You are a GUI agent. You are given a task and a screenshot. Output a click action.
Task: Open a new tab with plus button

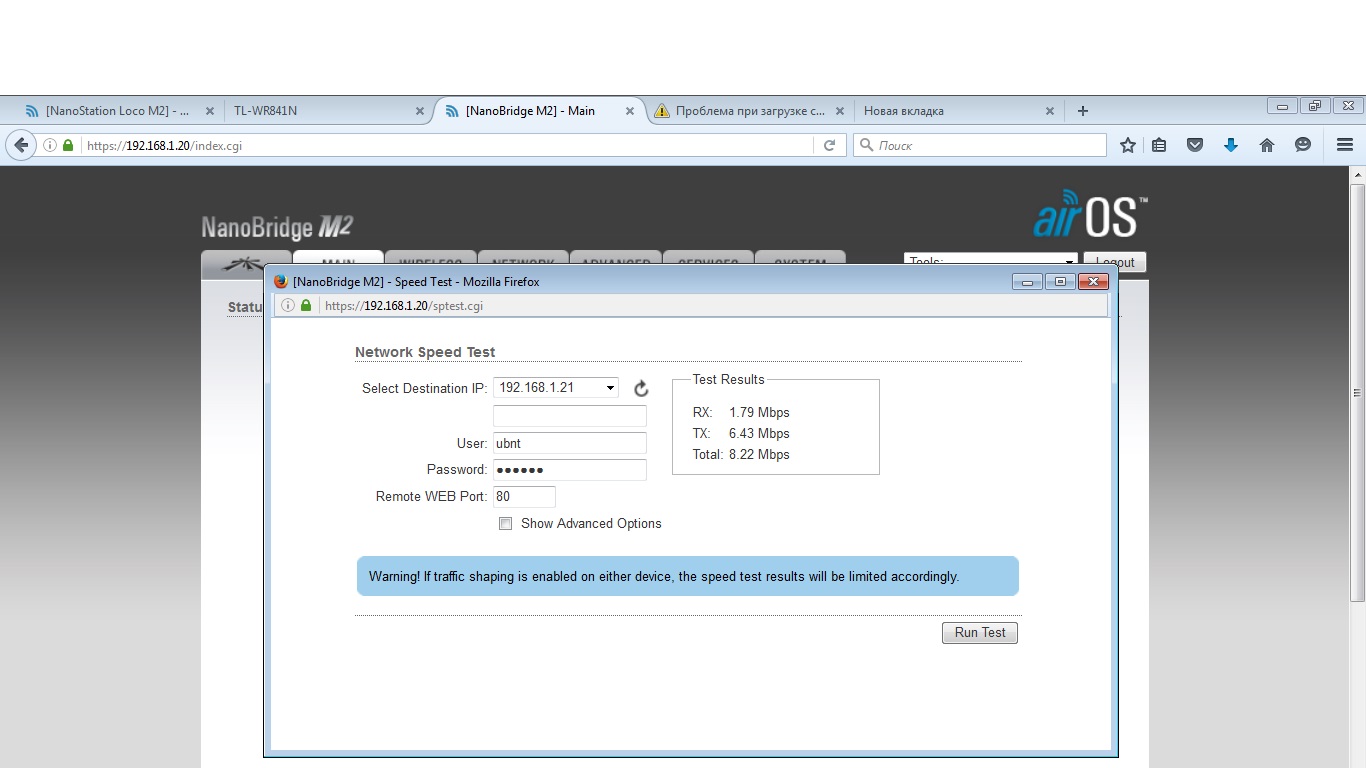(1082, 111)
